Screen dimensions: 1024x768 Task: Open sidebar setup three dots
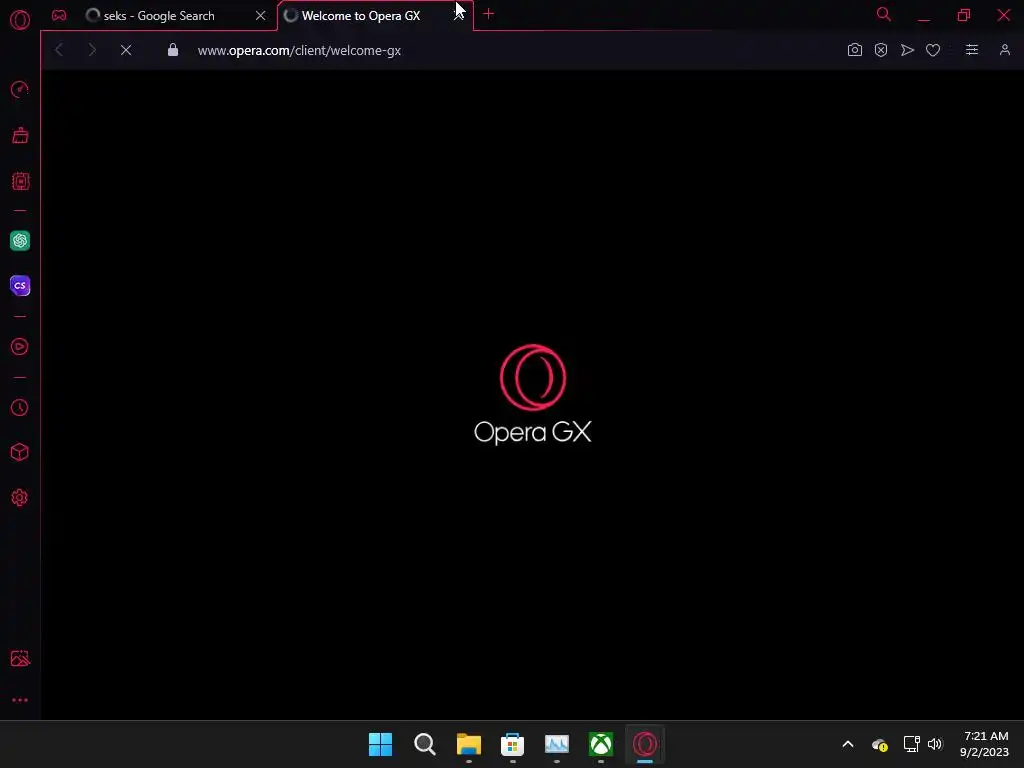[20, 700]
